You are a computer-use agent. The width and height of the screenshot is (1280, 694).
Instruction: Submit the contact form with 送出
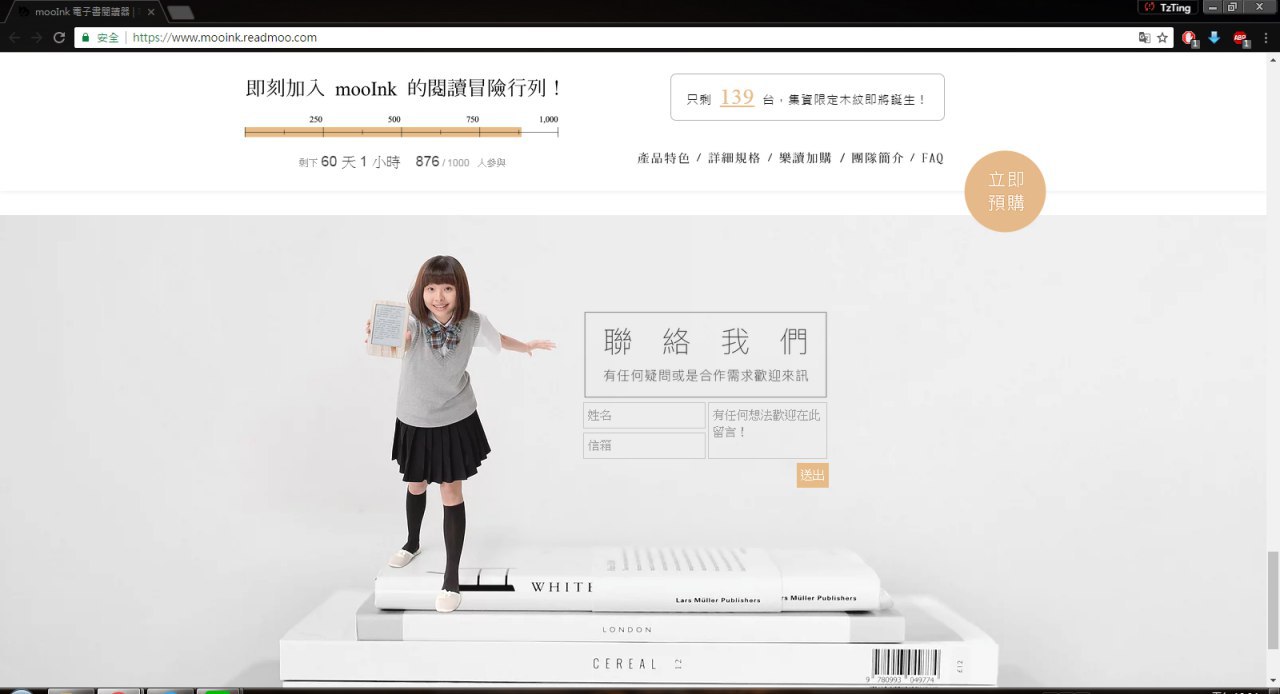coord(812,476)
